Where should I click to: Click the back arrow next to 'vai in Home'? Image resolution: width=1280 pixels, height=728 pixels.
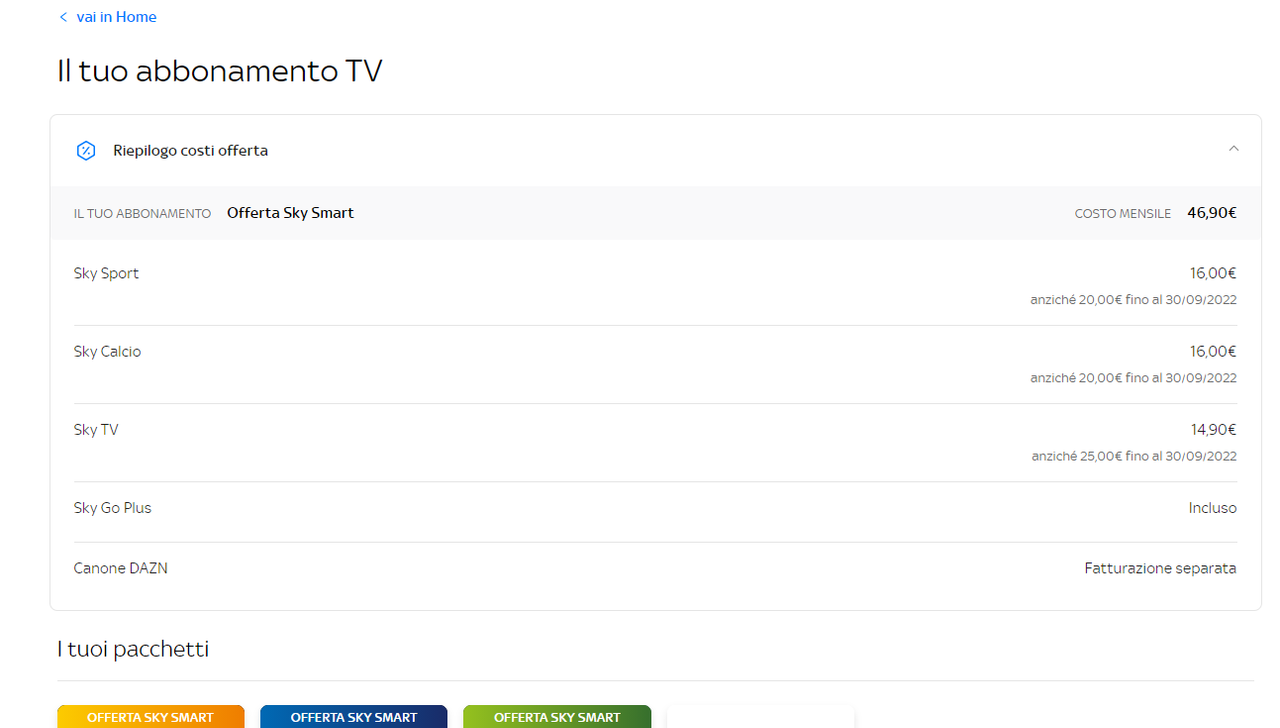(63, 17)
